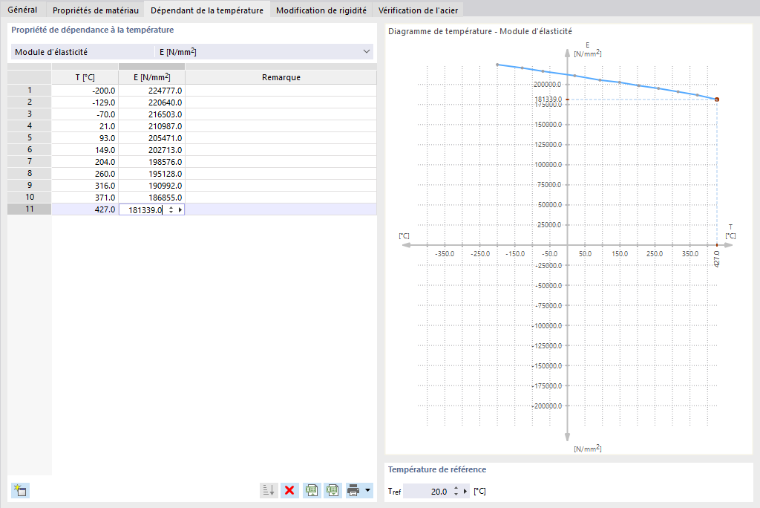Click temperature cell 93.0
Screen dimensions: 760x508
tap(85, 138)
